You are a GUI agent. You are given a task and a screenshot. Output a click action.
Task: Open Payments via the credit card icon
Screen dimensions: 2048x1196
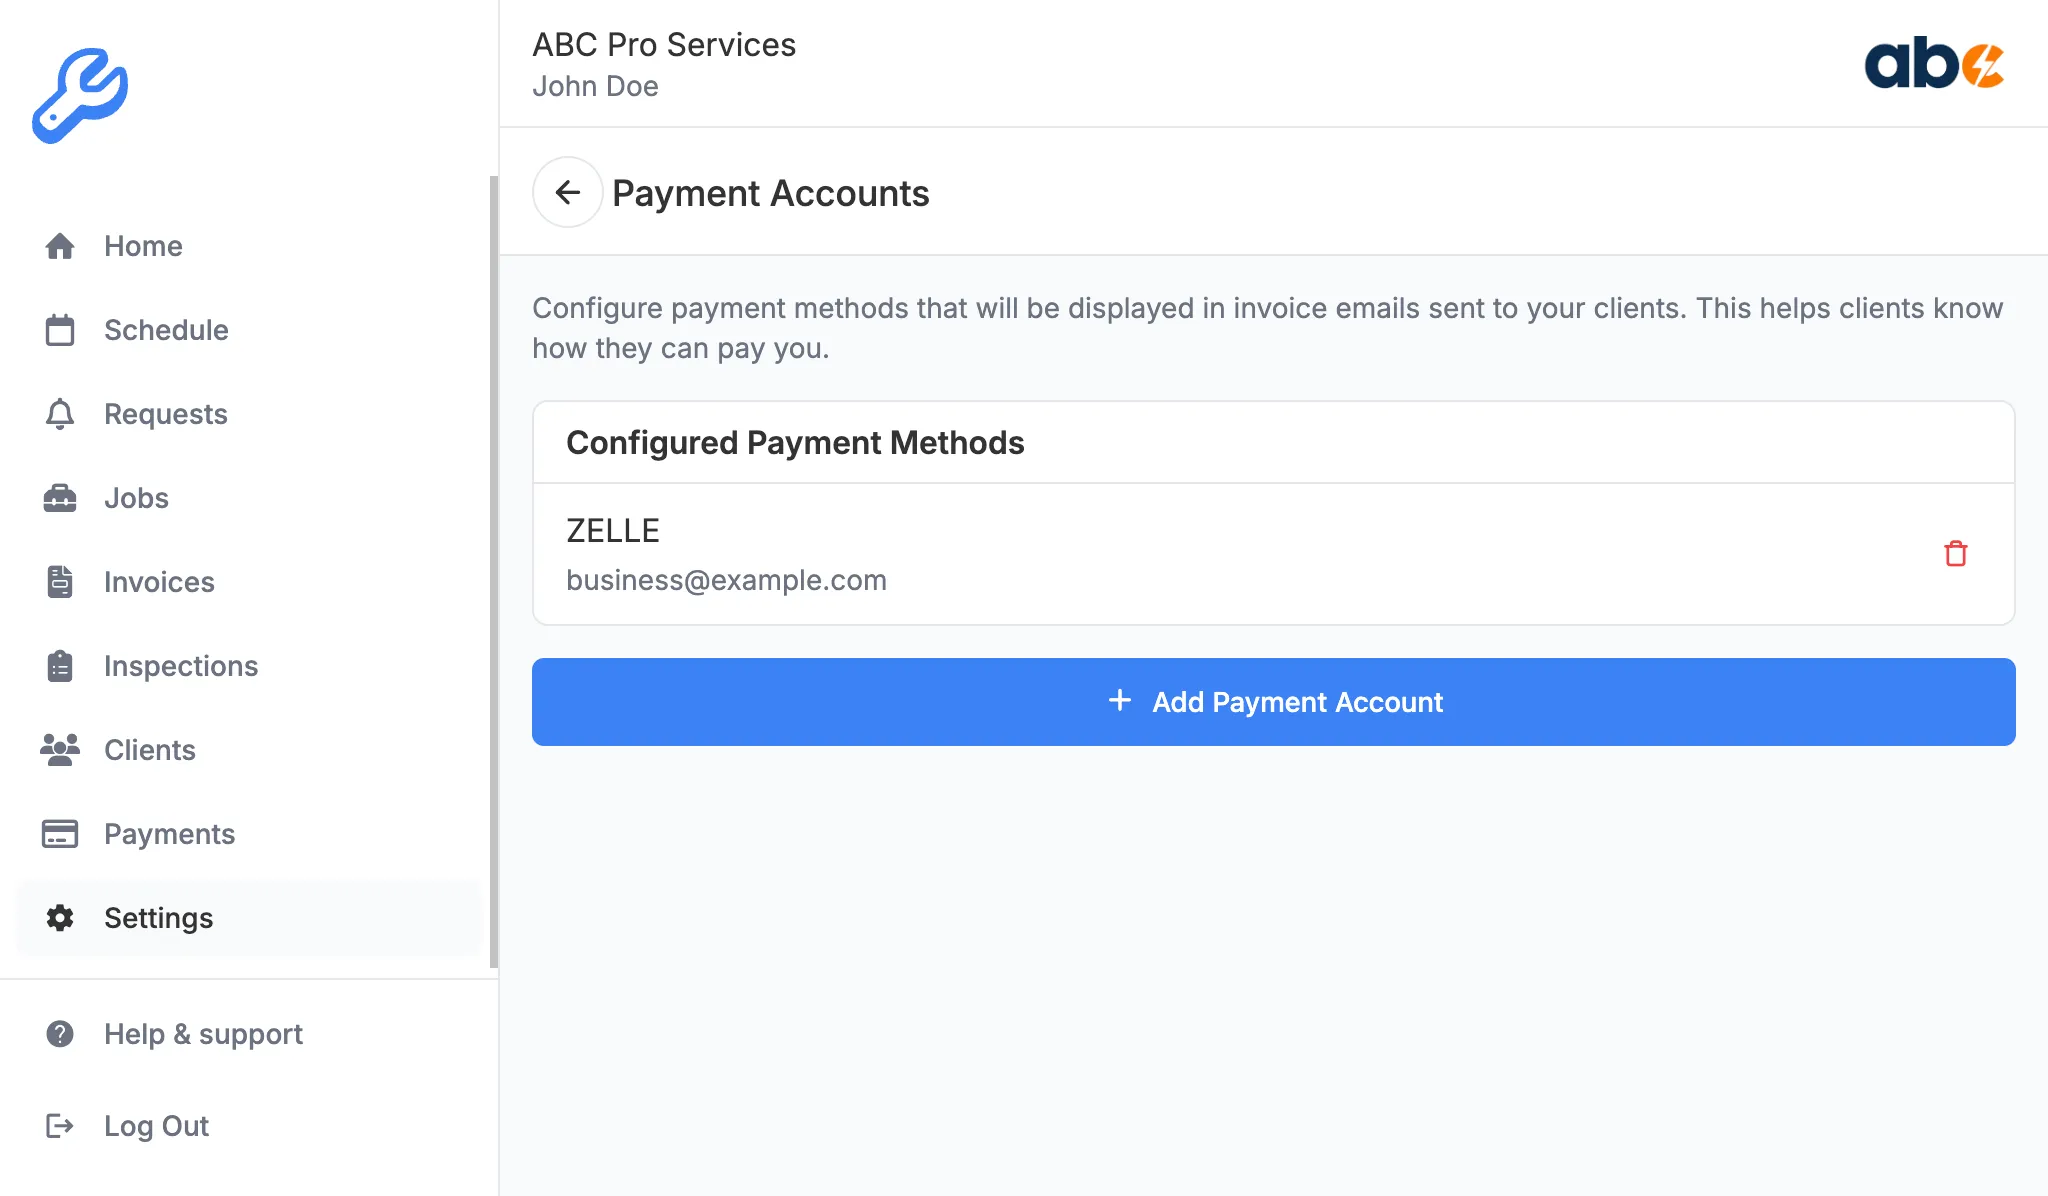[x=60, y=834]
